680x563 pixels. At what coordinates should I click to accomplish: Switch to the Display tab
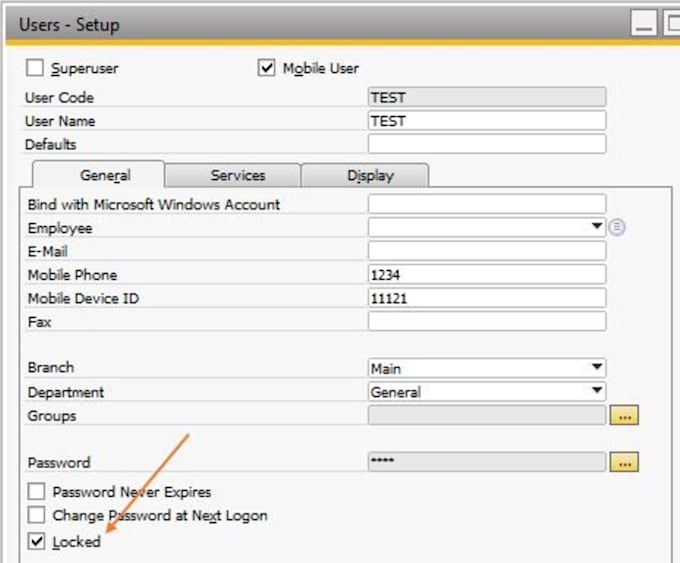point(370,175)
